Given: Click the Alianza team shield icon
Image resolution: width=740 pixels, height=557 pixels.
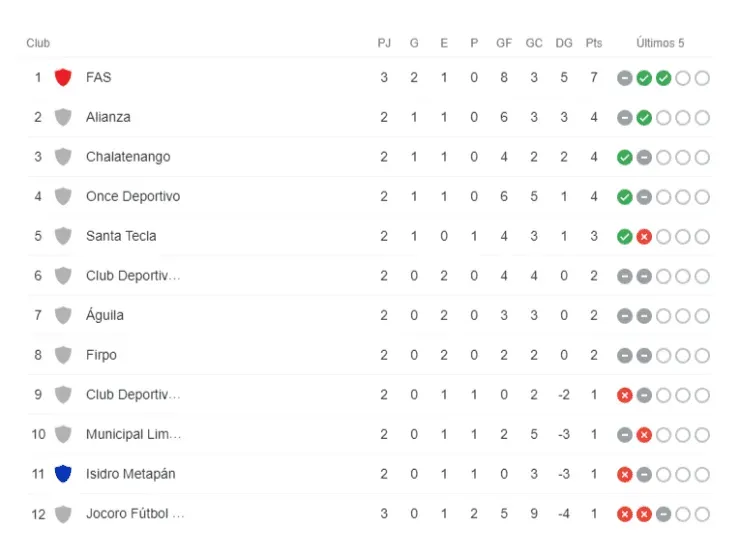Looking at the screenshot, I should [x=63, y=117].
